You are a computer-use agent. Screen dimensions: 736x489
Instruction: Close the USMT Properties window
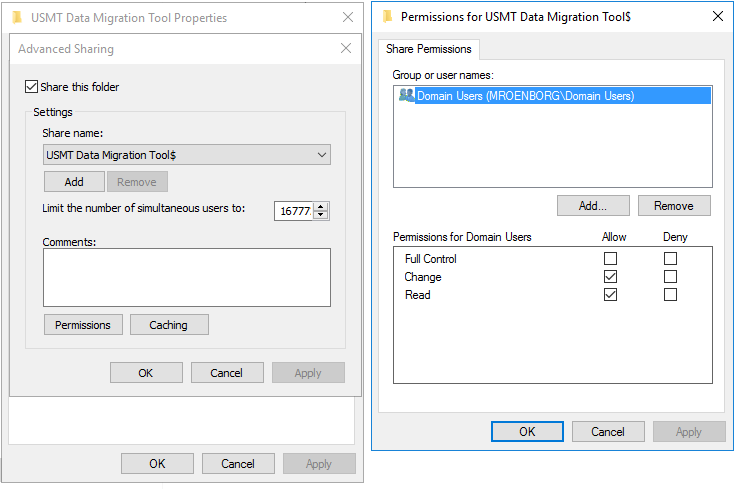pos(348,17)
